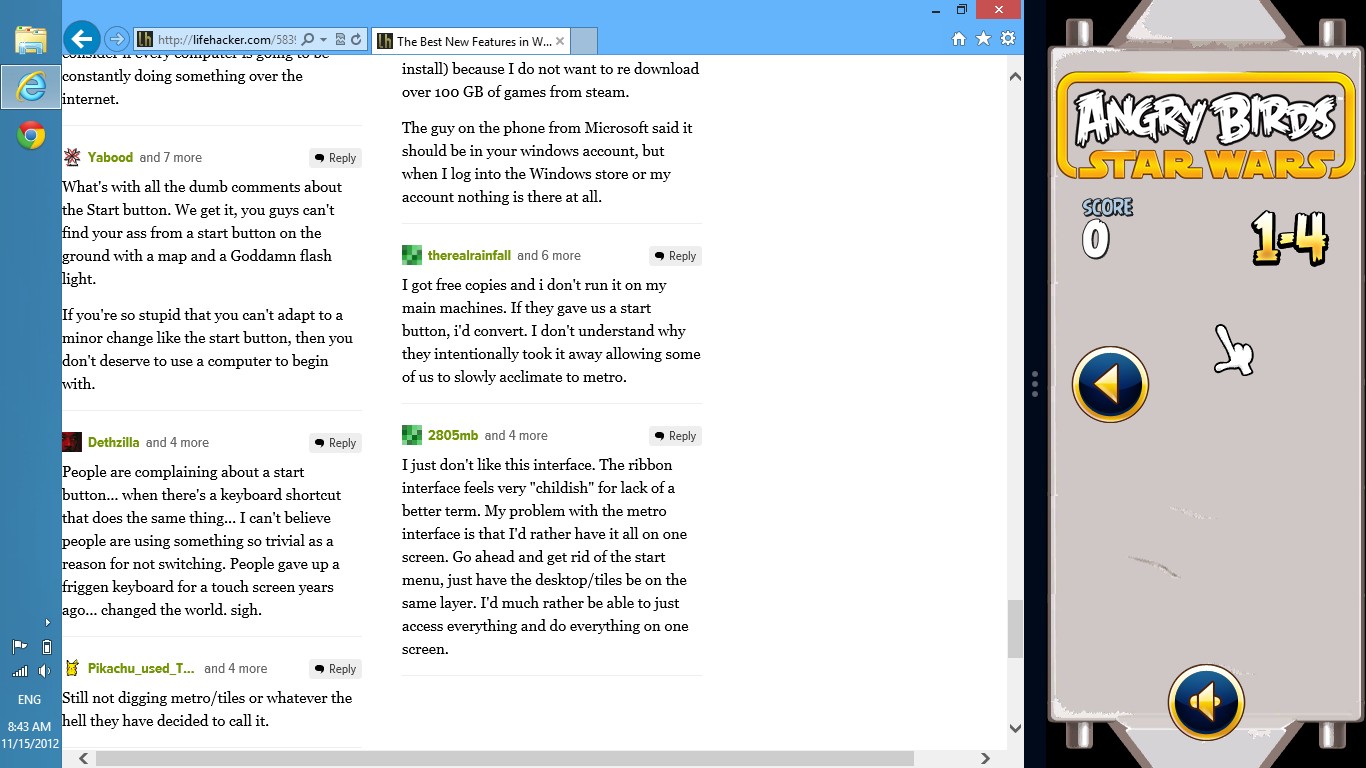Switch input language via ENG indicator
1366x768 pixels.
tap(30, 700)
